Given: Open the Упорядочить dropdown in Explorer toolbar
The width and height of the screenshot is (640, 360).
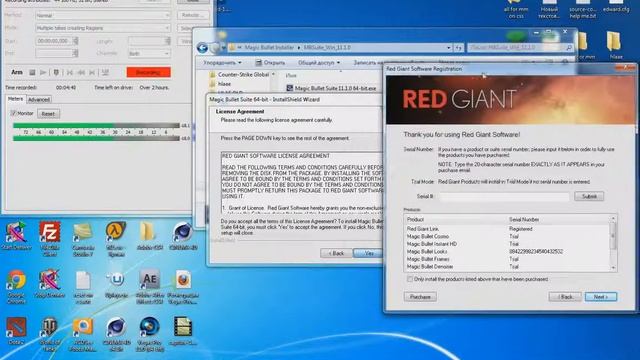Looking at the screenshot, I should 222,63.
